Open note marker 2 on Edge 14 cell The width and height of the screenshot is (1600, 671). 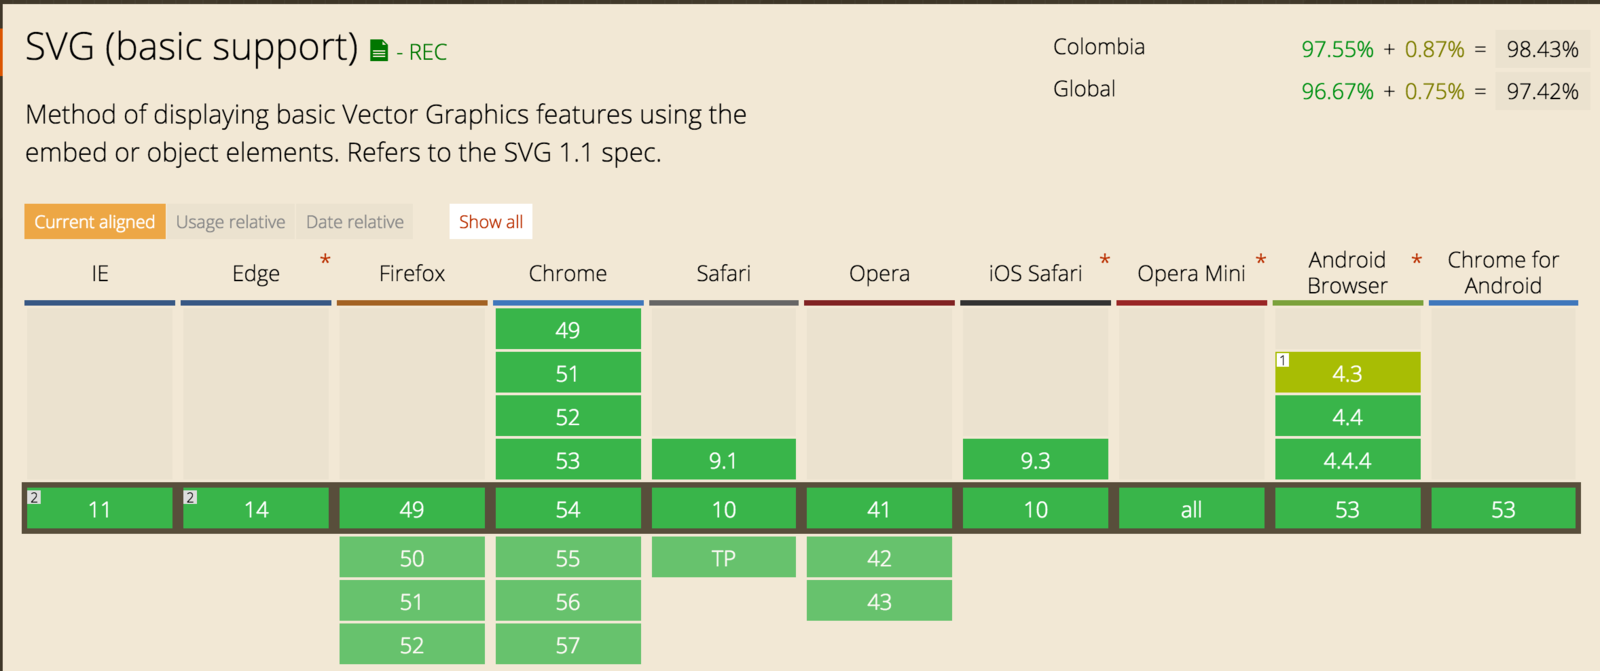coord(190,497)
